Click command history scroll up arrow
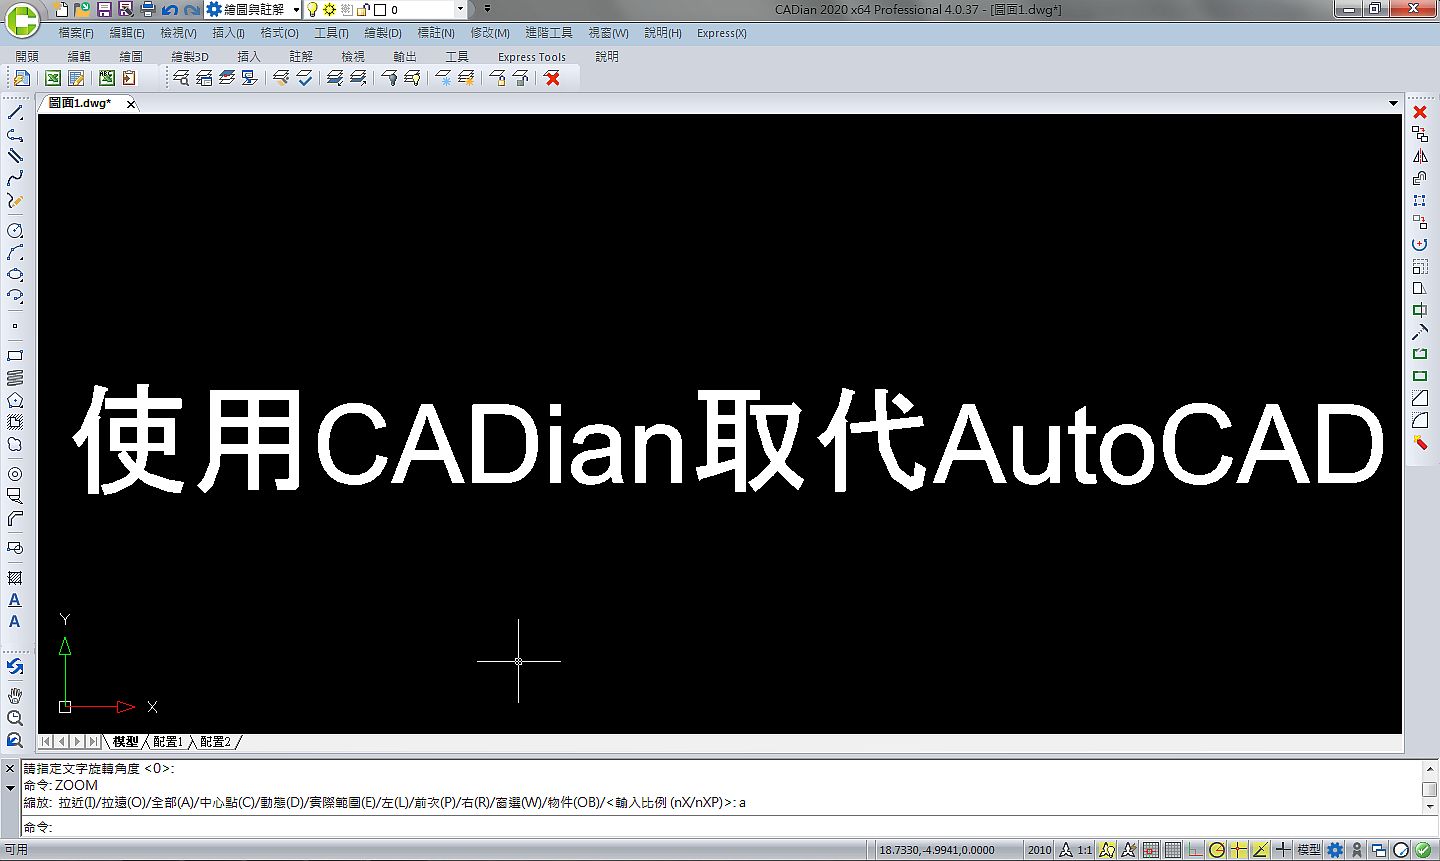This screenshot has width=1440, height=861. click(x=1430, y=770)
